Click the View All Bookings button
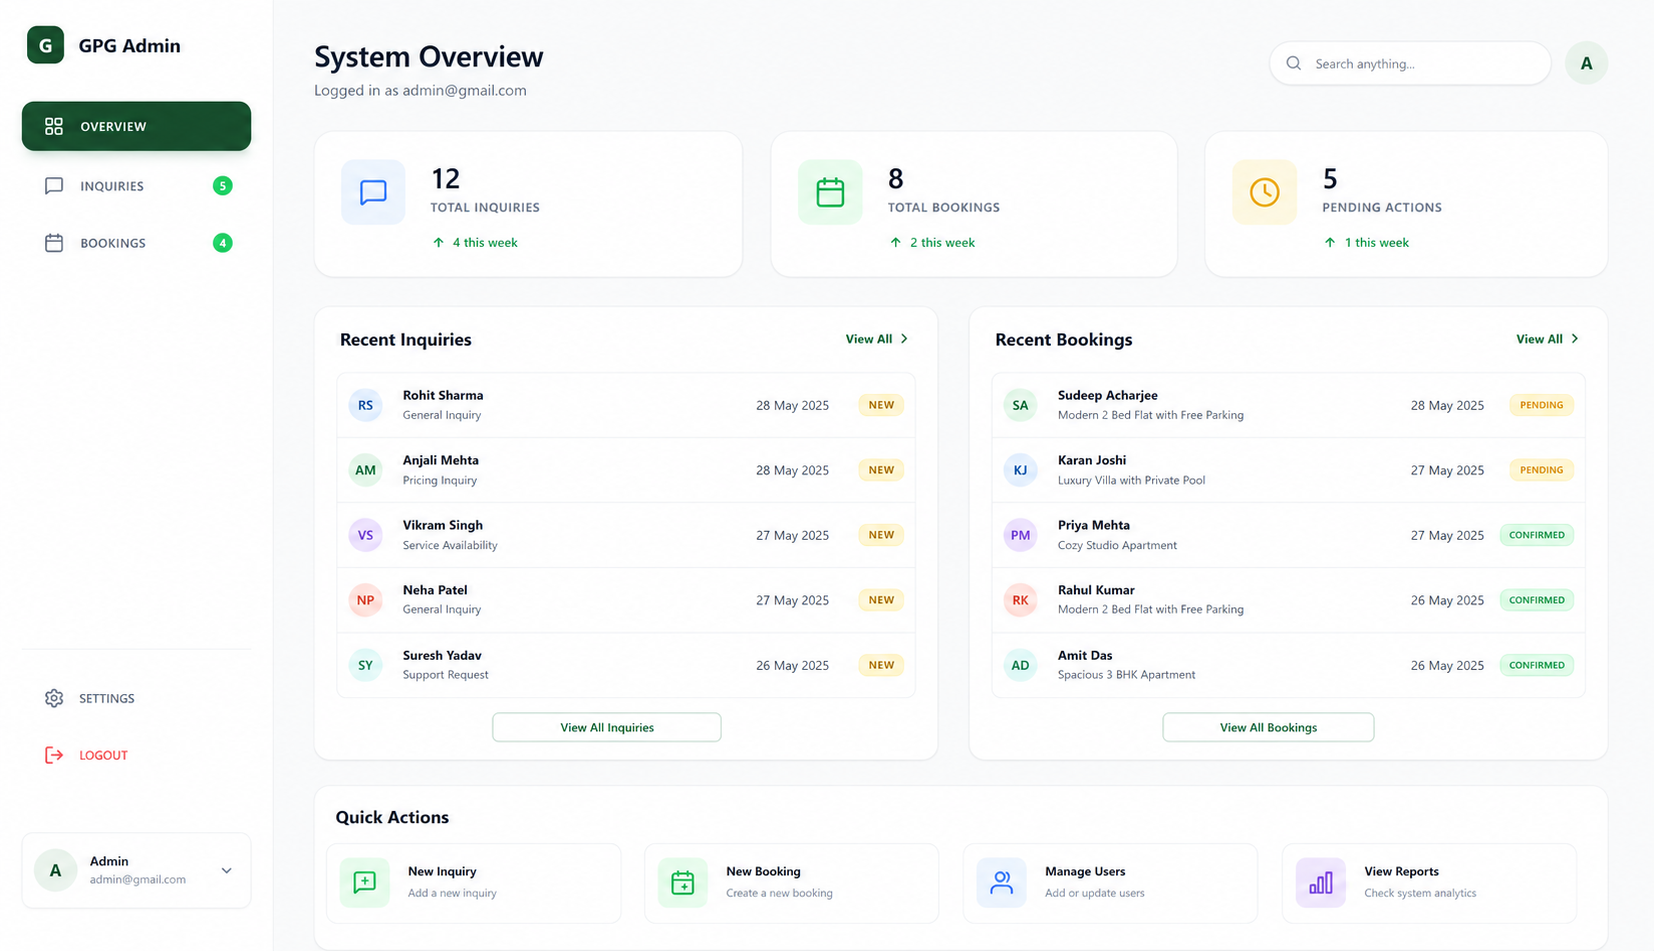Viewport: 1654px width, 951px height. pyautogui.click(x=1268, y=727)
